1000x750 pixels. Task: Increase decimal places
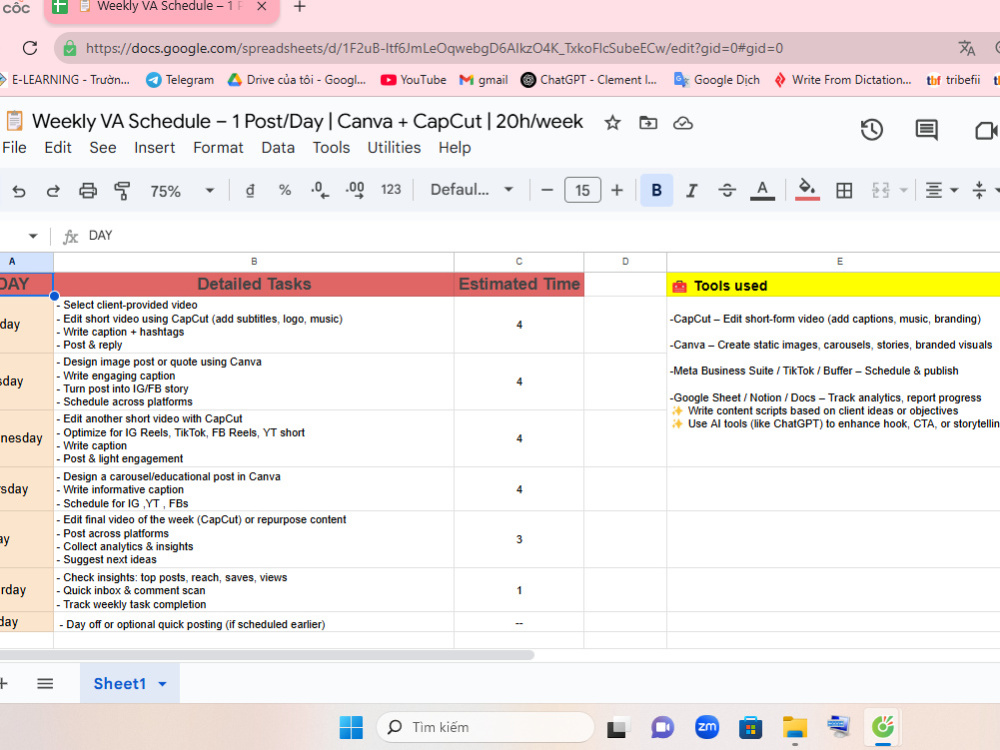(x=355, y=190)
